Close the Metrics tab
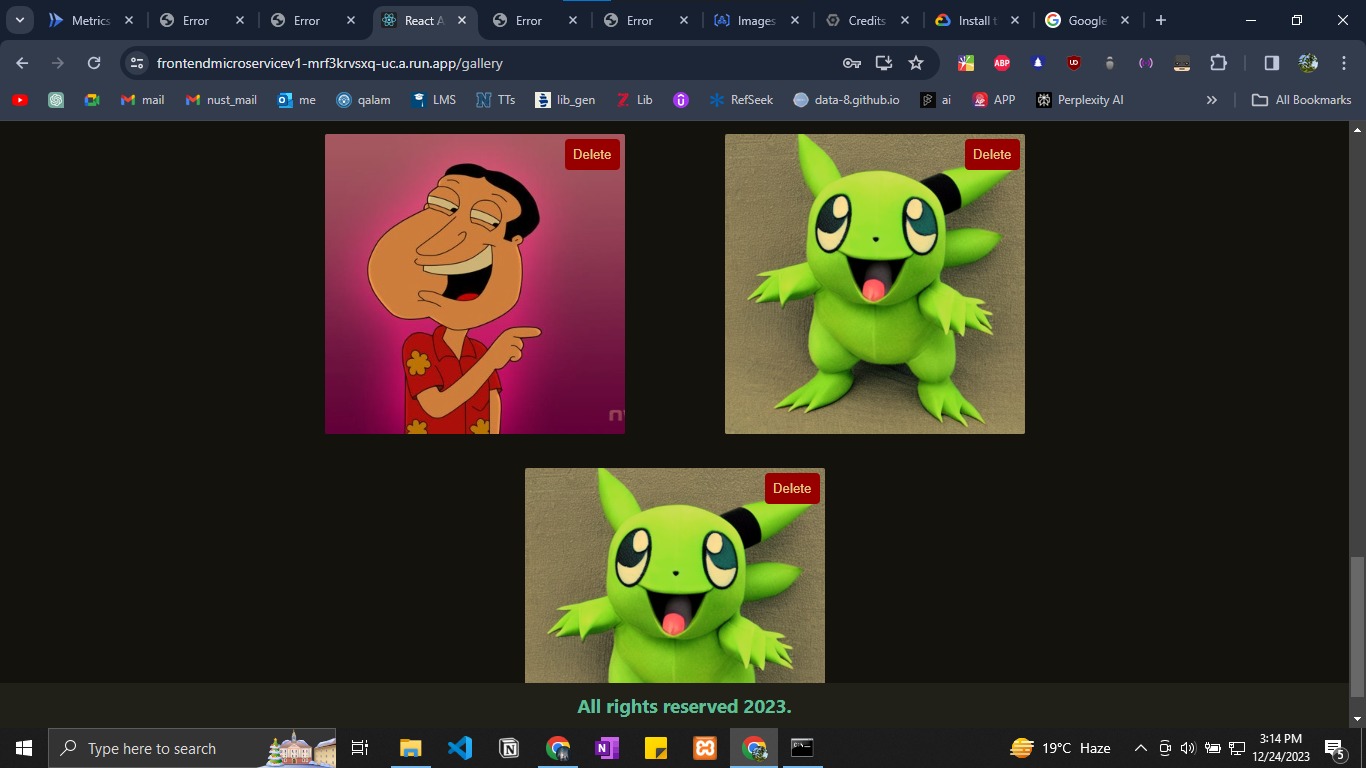Screen dimensions: 1366x768 click(129, 20)
